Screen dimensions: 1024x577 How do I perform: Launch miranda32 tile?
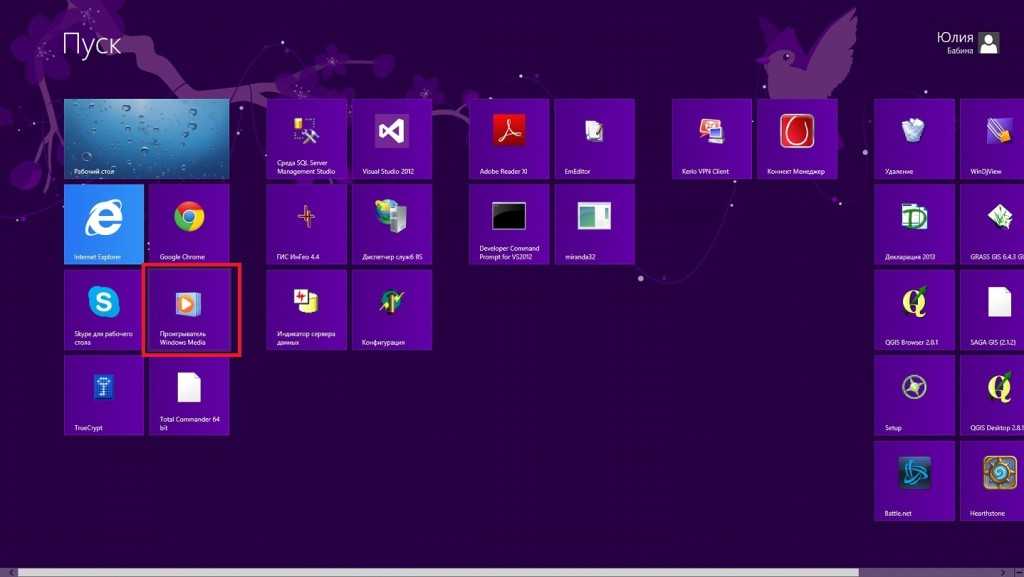[594, 225]
